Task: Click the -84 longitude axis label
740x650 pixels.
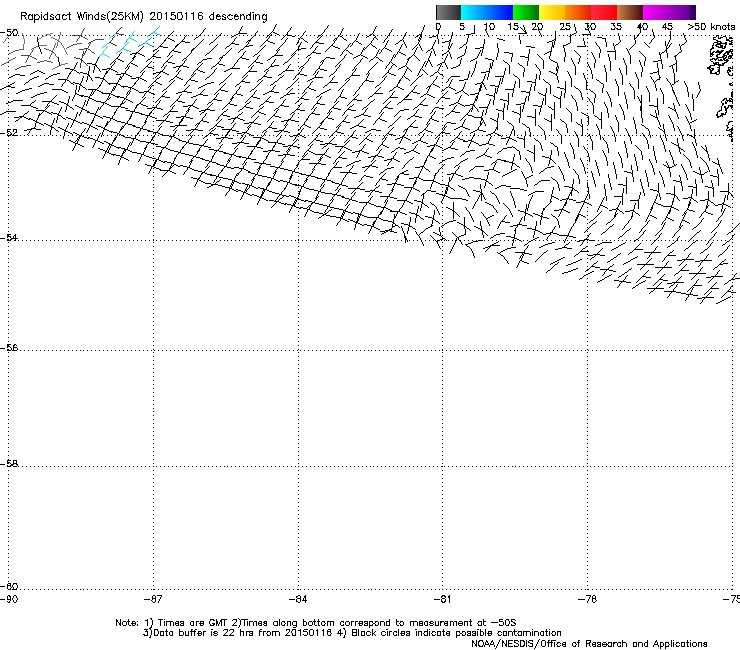Action: click(298, 599)
